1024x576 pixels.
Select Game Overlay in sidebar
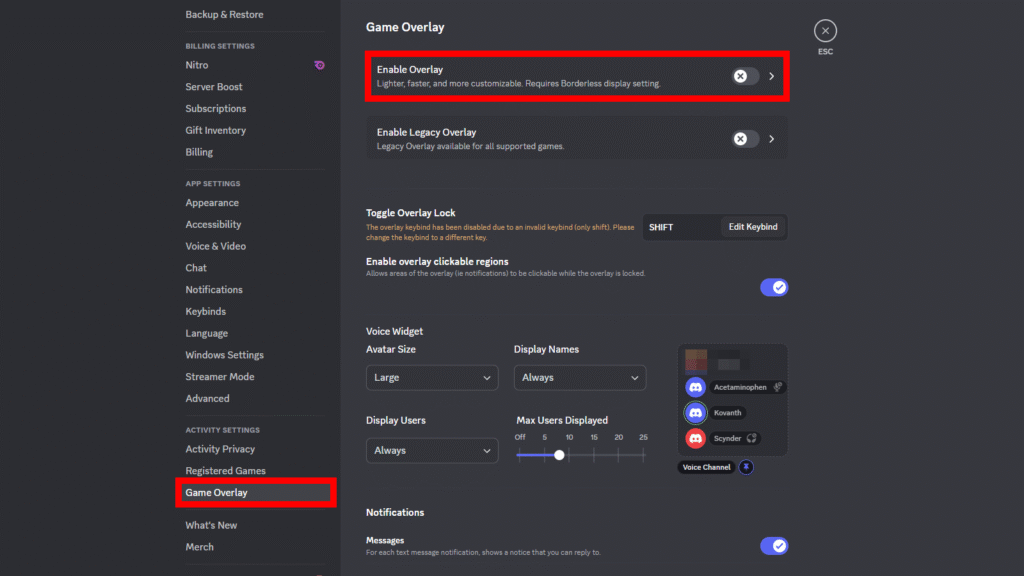coord(255,492)
